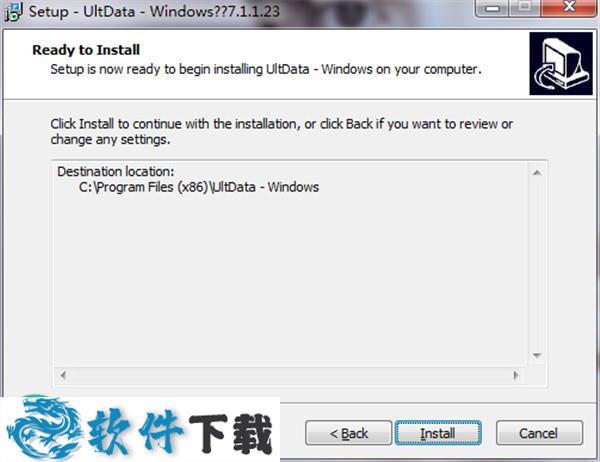Click the Setup - UltData title bar text
Screen dimensions: 600x462
tap(154, 11)
